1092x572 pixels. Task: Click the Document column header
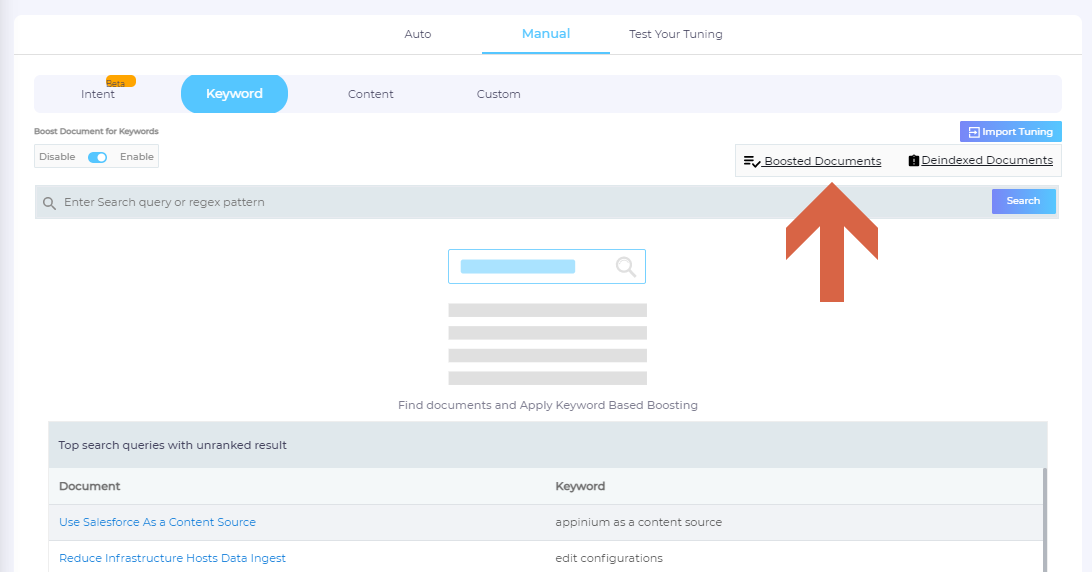coord(90,486)
